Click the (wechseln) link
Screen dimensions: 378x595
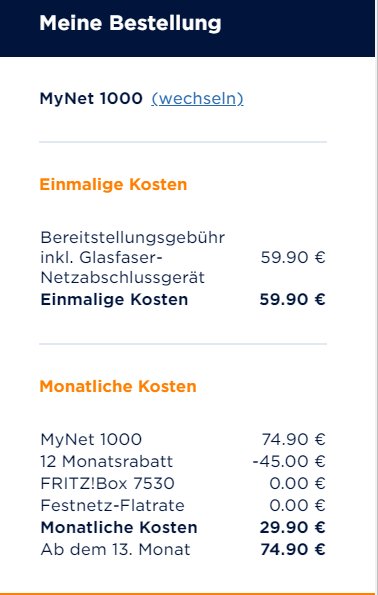point(197,99)
